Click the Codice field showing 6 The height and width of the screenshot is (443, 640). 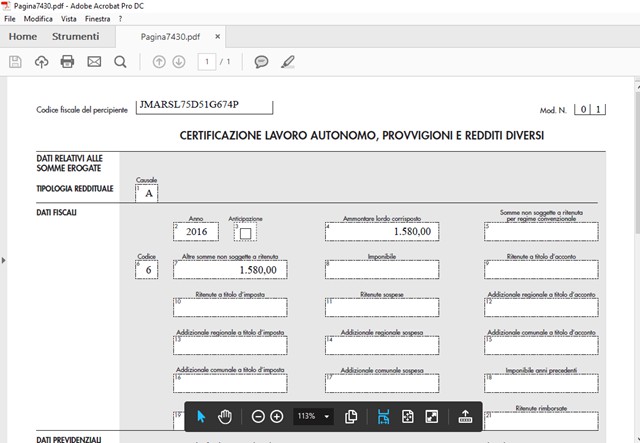tap(147, 269)
